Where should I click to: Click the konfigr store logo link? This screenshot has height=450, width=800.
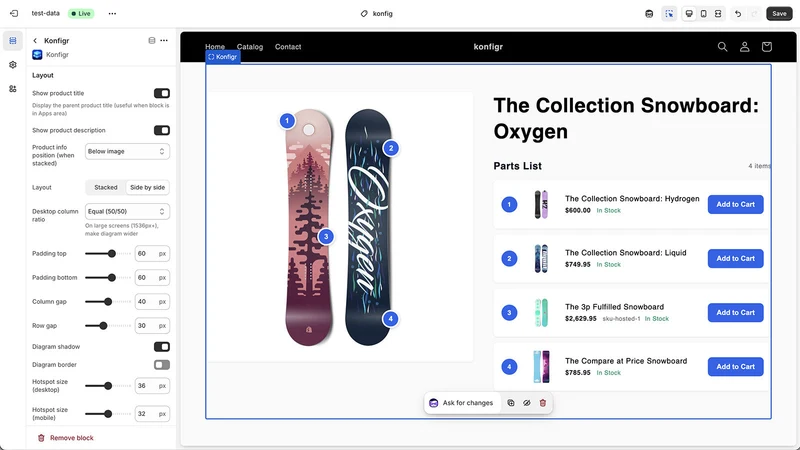(488, 47)
